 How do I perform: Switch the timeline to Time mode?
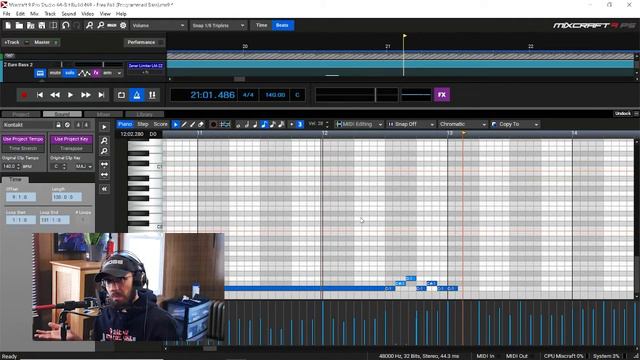coord(261,25)
